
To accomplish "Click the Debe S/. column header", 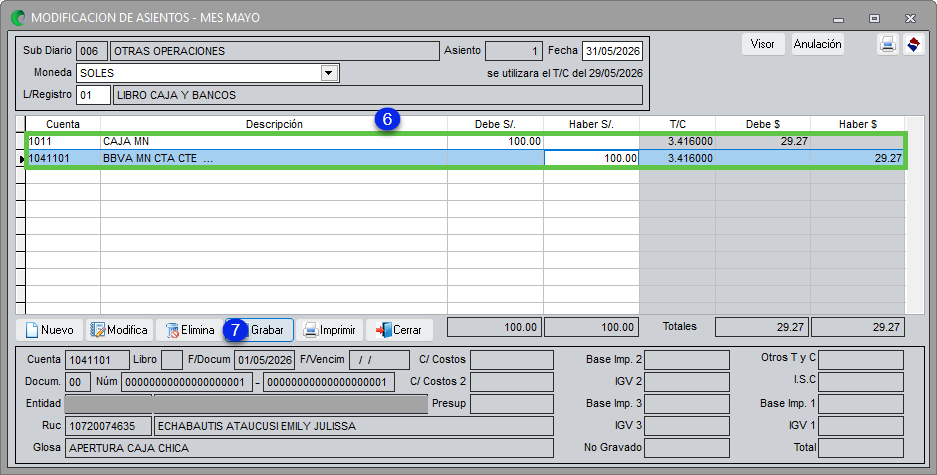I will [495, 124].
